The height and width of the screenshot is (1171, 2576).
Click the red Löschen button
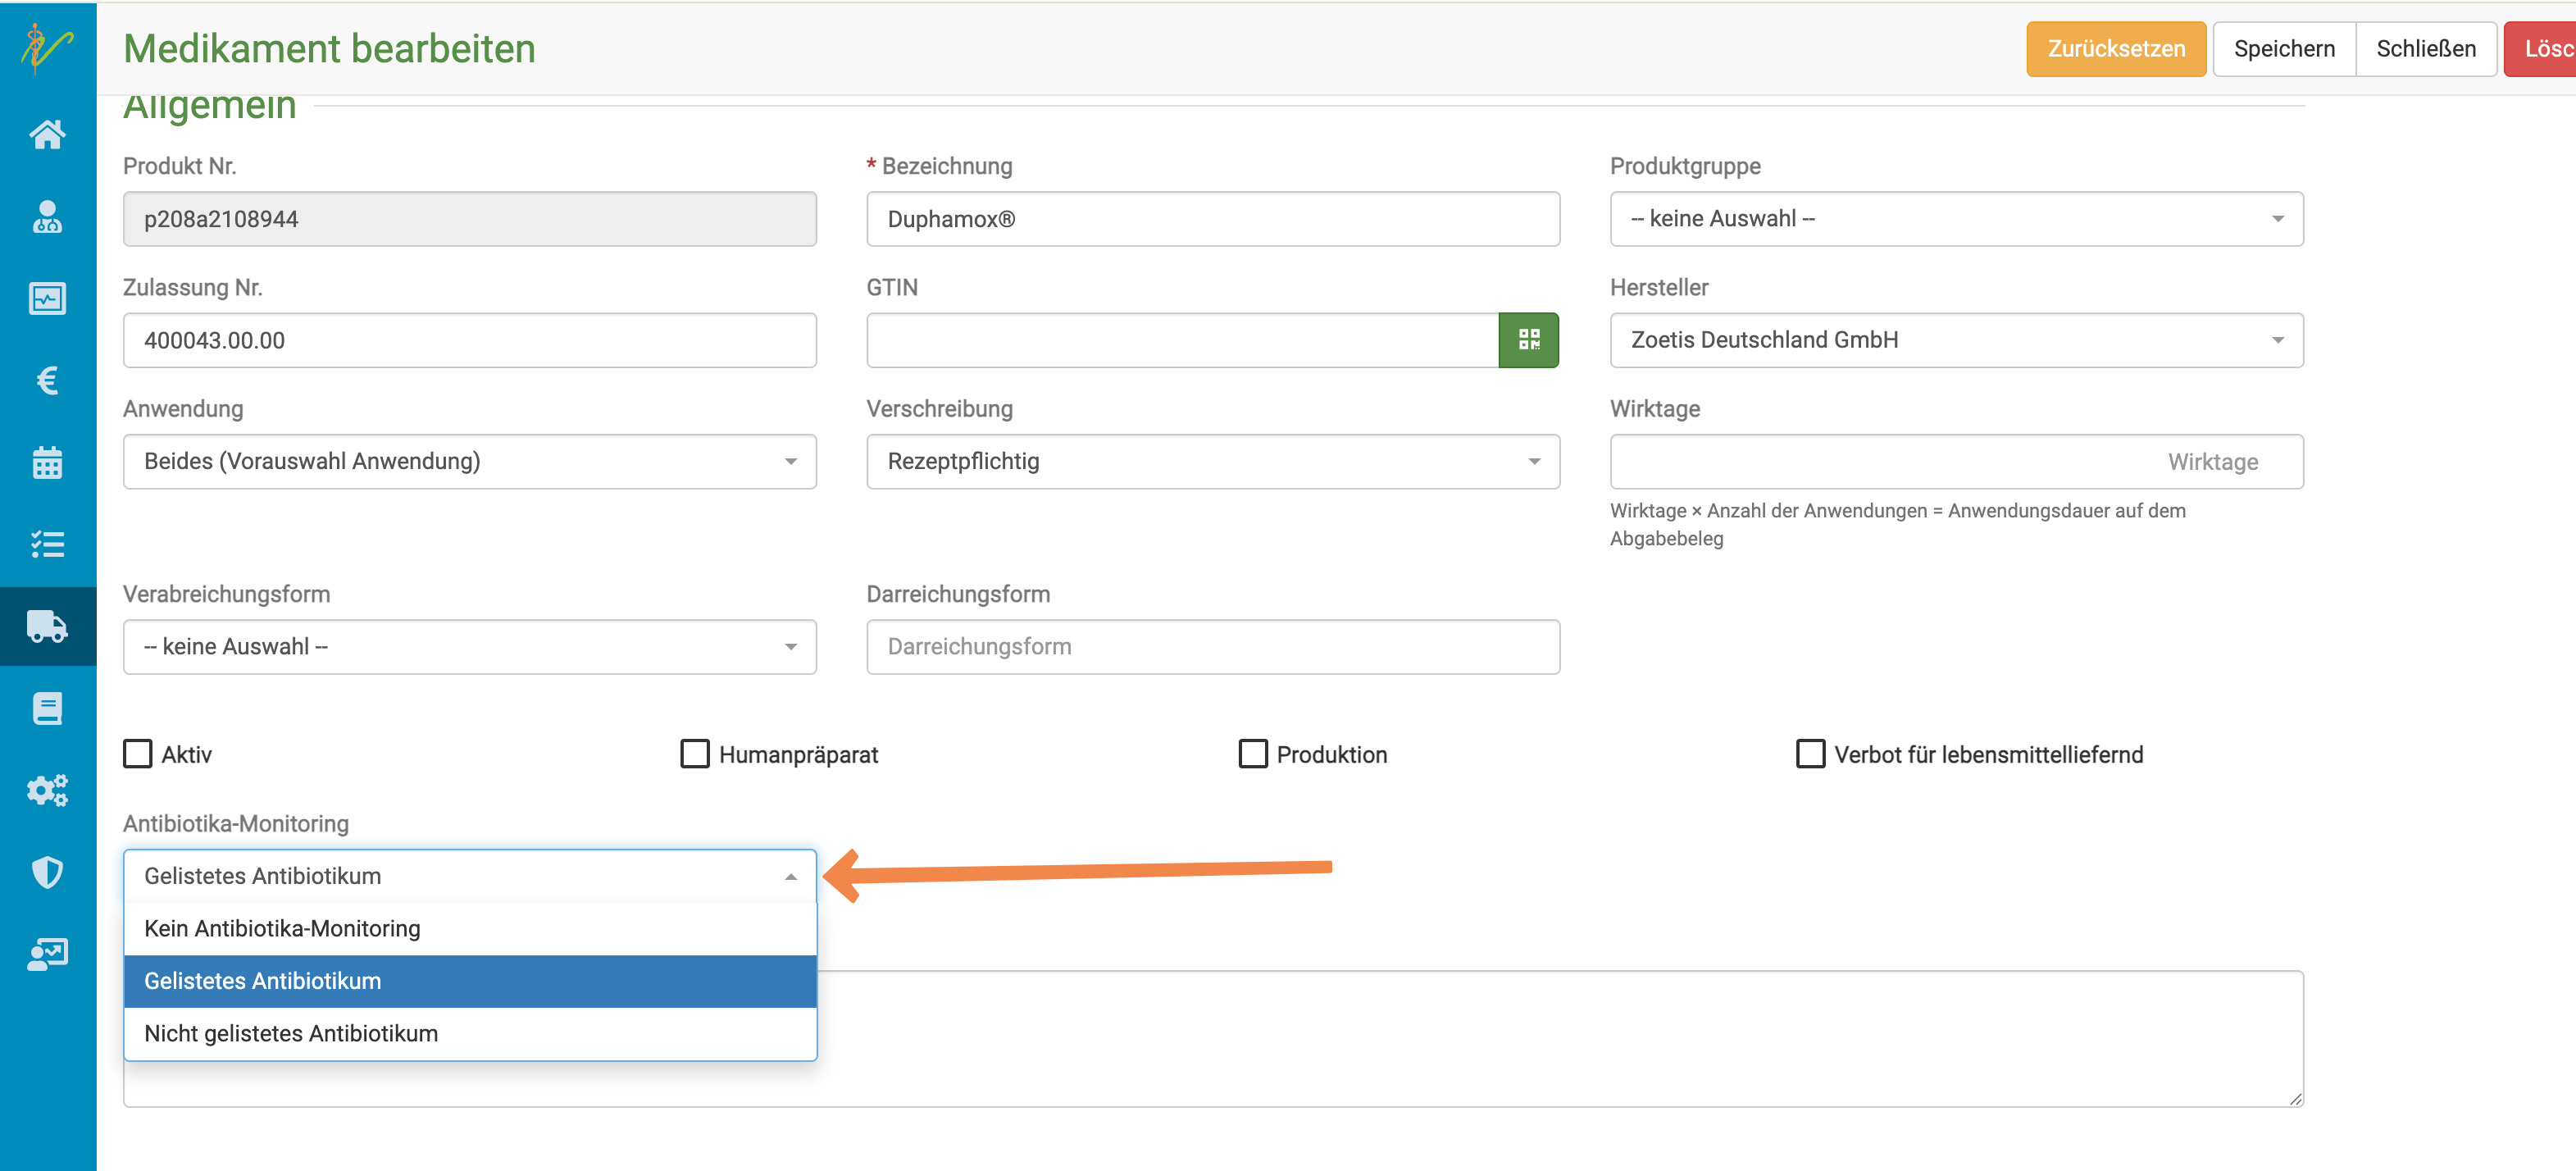[x=2541, y=49]
